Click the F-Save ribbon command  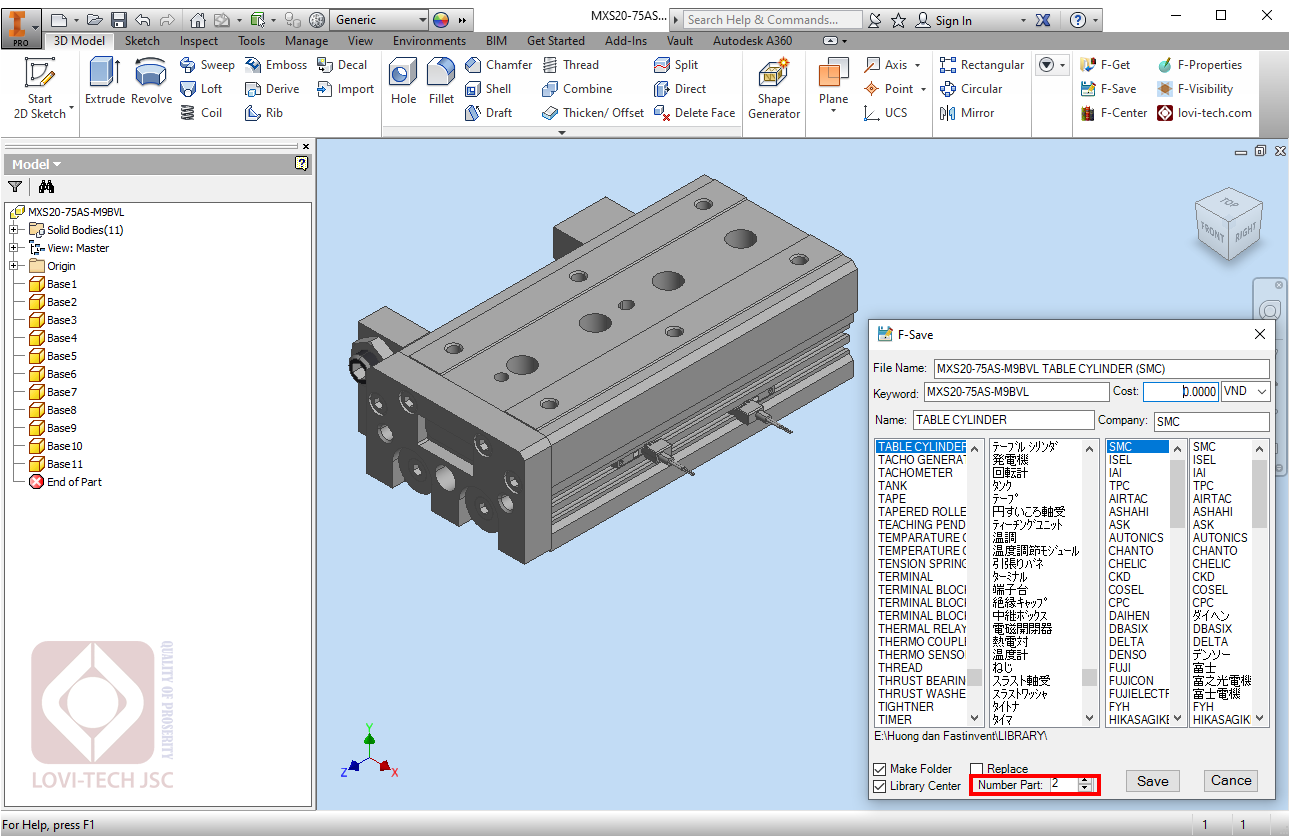(1108, 89)
